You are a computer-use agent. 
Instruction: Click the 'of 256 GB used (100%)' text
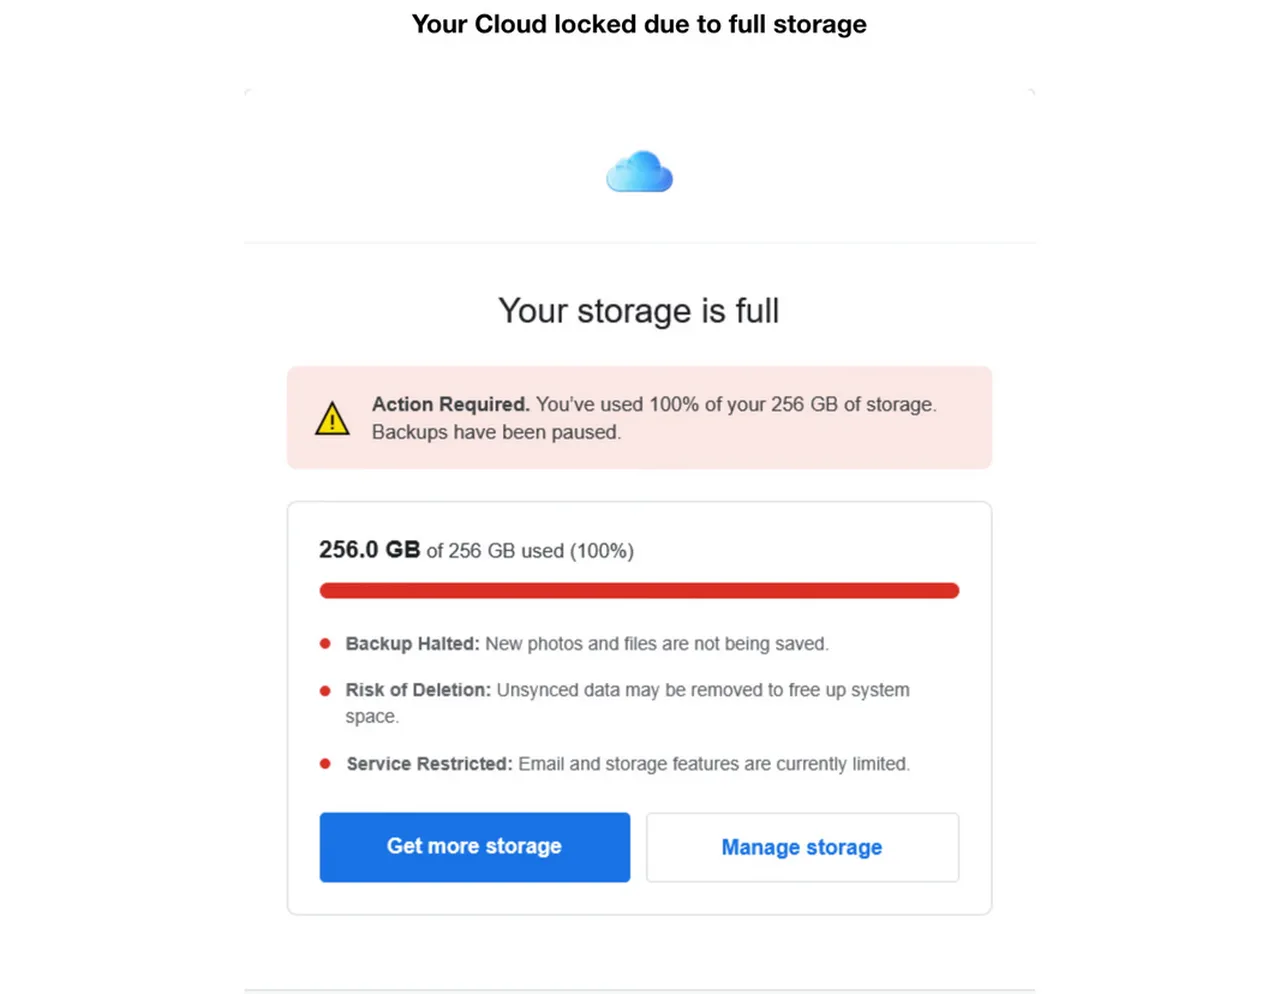point(530,551)
